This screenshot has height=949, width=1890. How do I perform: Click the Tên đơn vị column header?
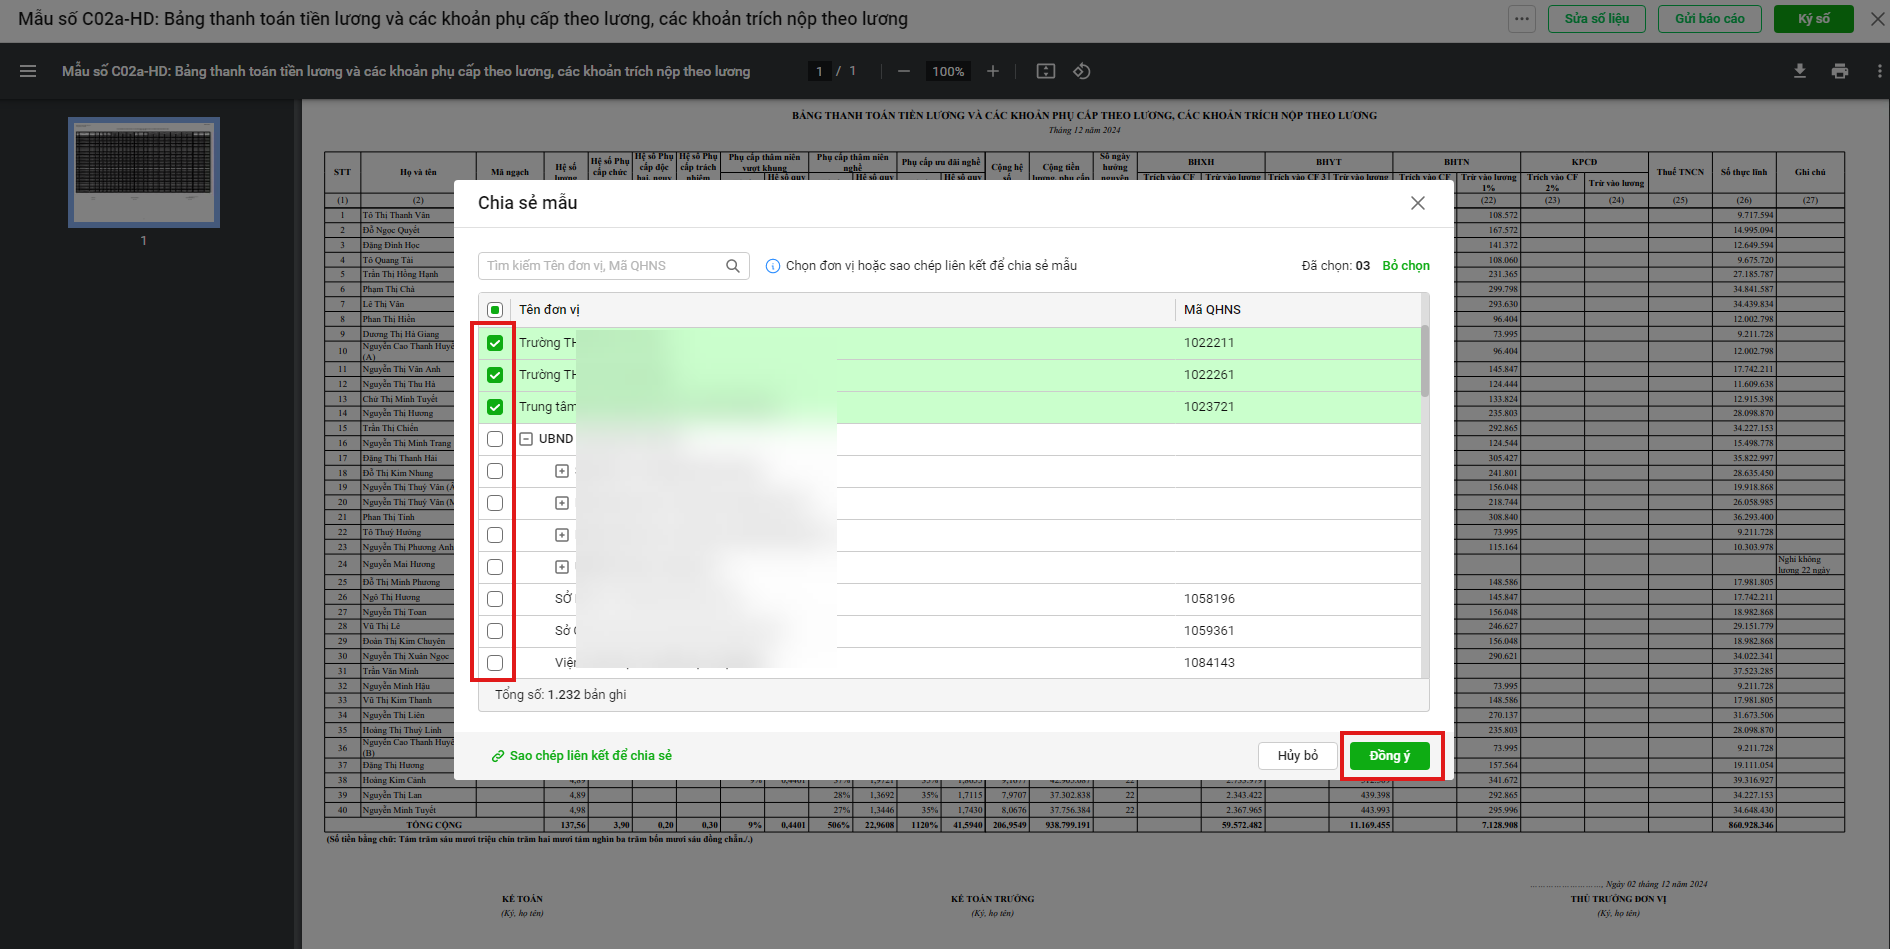click(549, 310)
